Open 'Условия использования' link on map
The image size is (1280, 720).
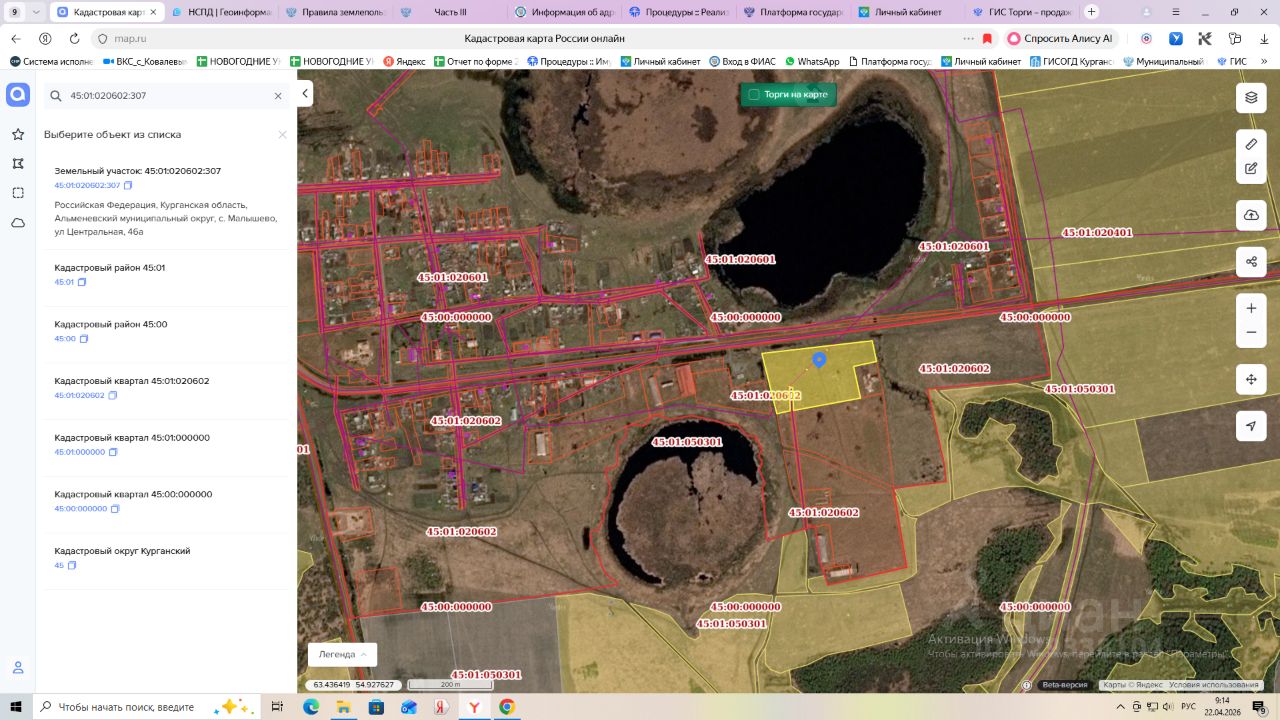coord(1214,685)
